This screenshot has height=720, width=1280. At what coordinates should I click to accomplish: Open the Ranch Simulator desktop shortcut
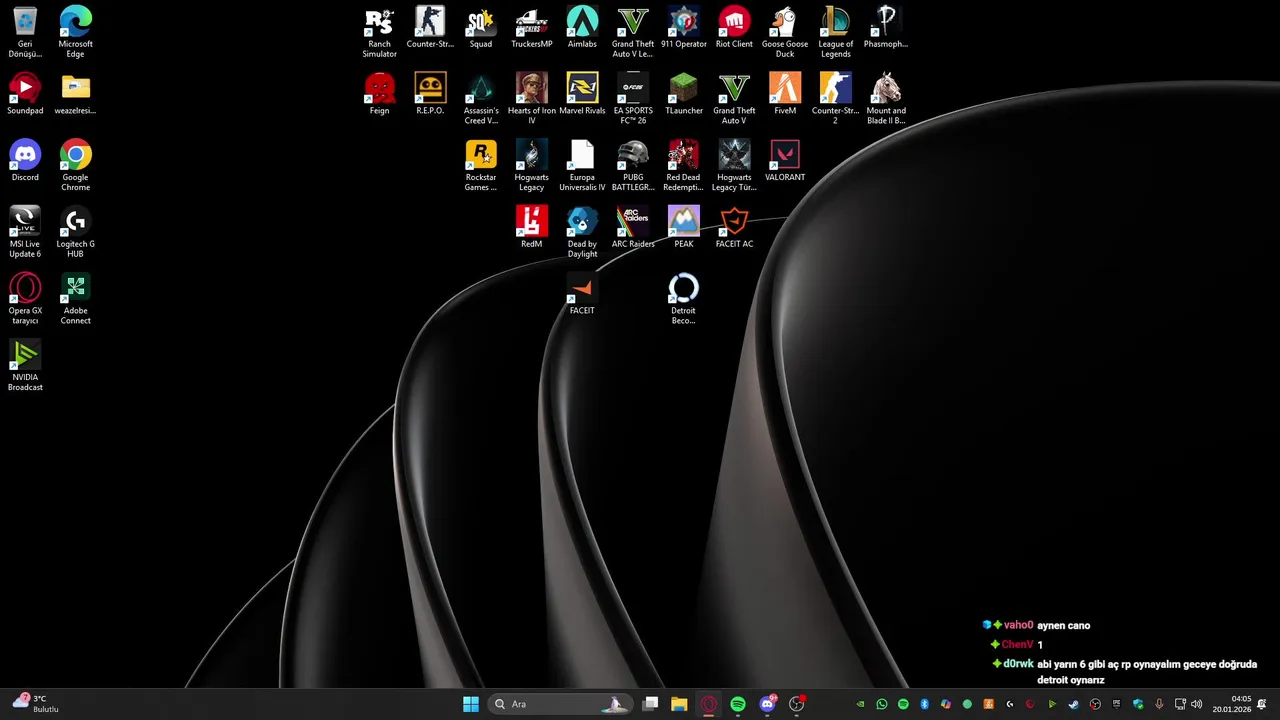point(379,32)
